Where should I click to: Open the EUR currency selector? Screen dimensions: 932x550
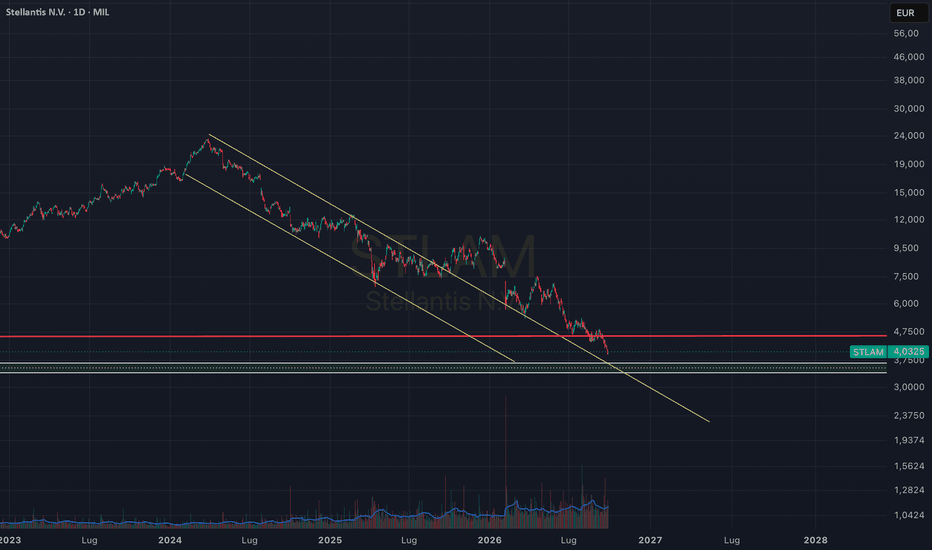point(908,12)
